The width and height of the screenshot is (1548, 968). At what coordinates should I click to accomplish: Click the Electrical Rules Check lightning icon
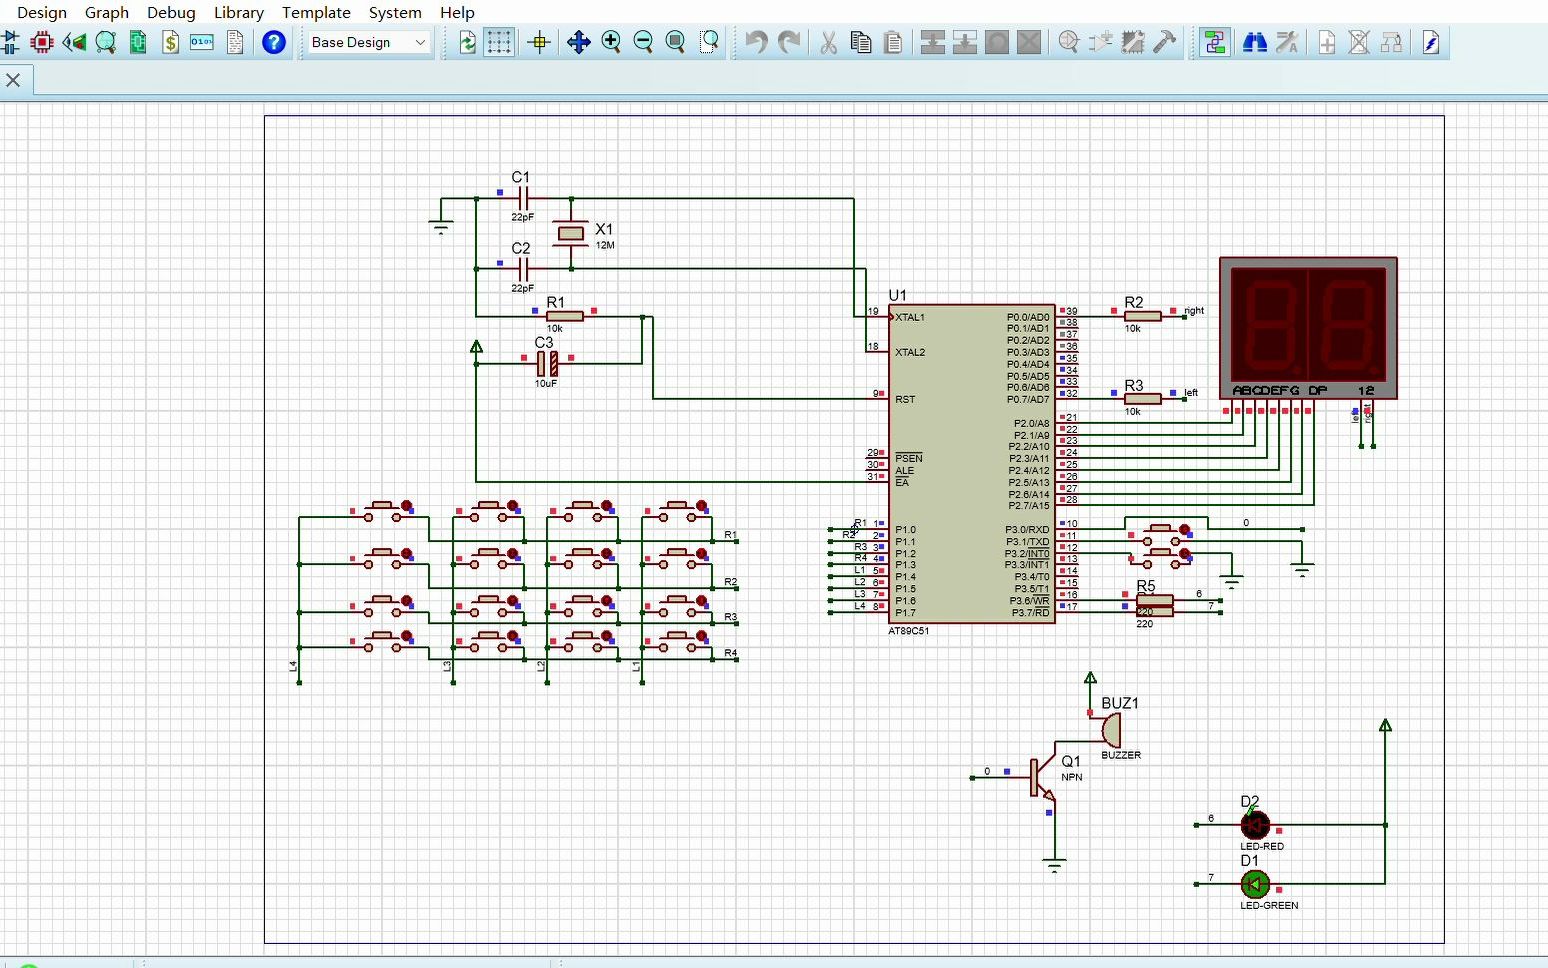click(1431, 42)
